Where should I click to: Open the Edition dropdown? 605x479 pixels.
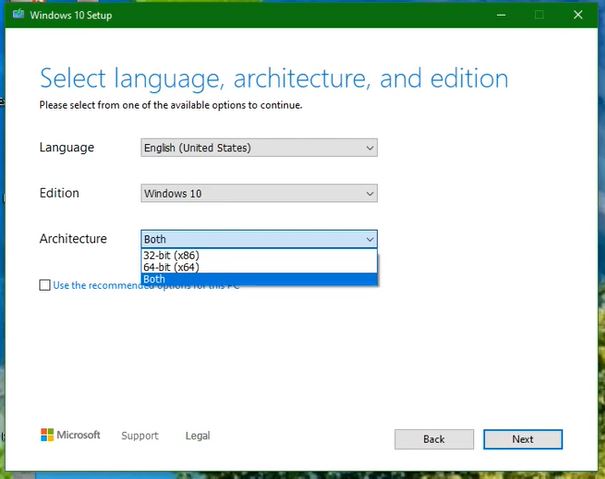point(259,193)
